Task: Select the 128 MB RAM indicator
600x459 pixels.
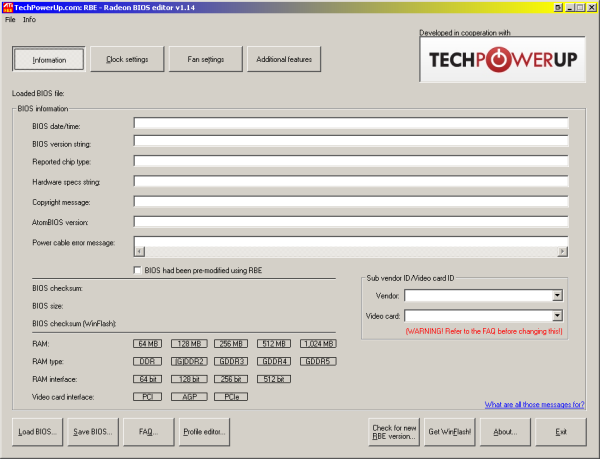Action: (x=189, y=343)
